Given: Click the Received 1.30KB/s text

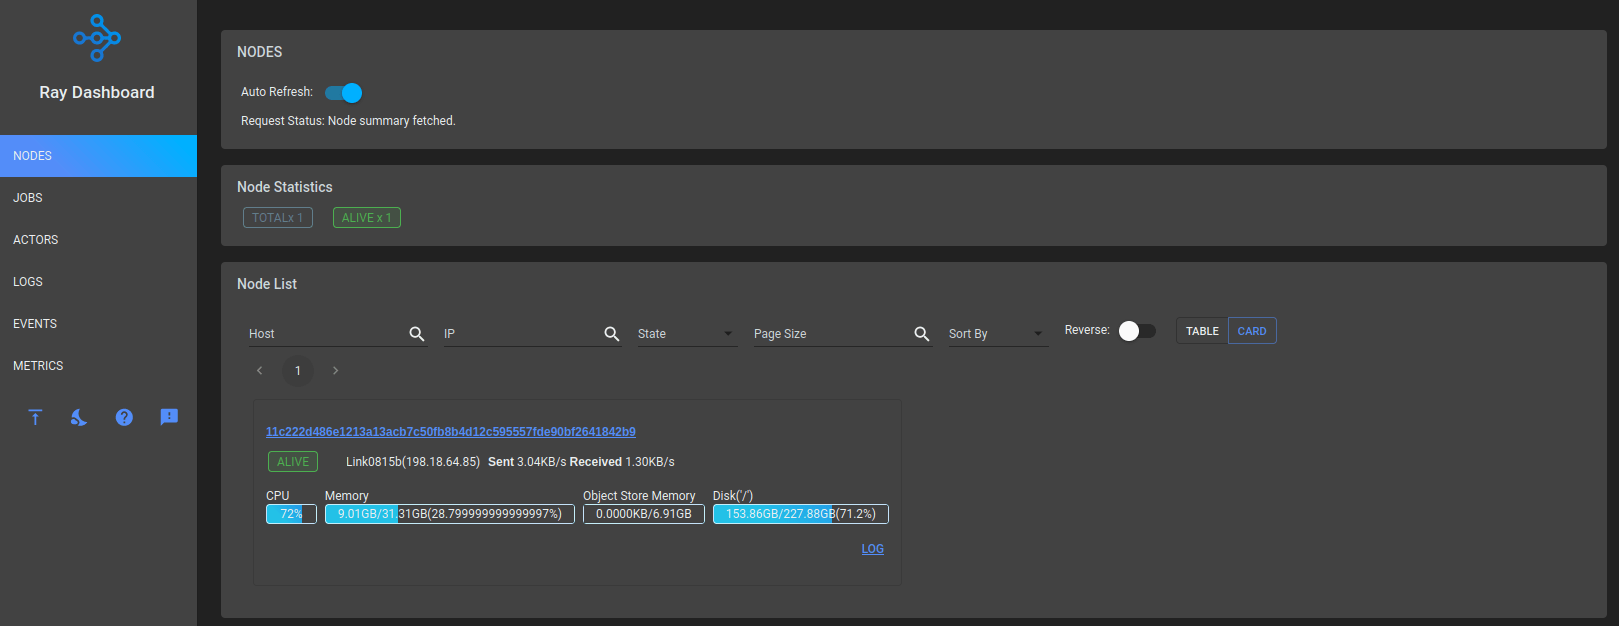Looking at the screenshot, I should tap(622, 462).
